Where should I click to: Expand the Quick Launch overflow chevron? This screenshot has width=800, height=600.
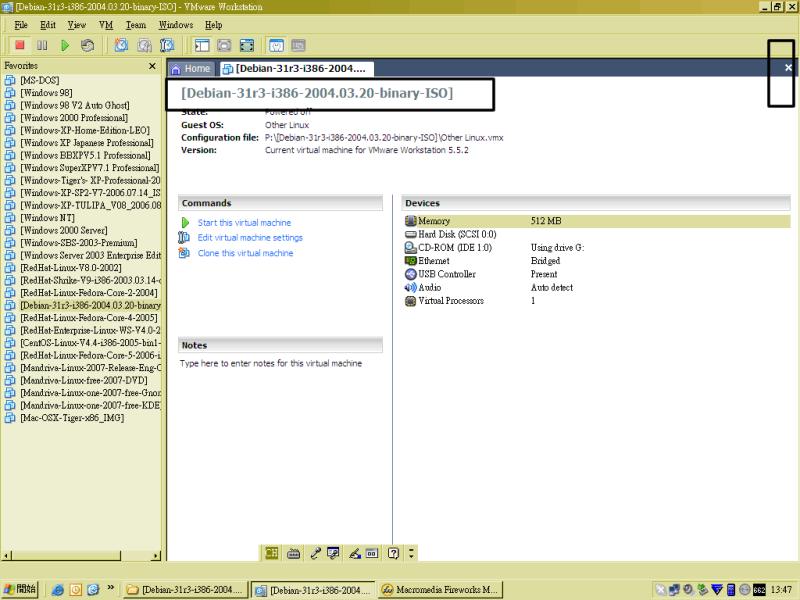[111, 588]
